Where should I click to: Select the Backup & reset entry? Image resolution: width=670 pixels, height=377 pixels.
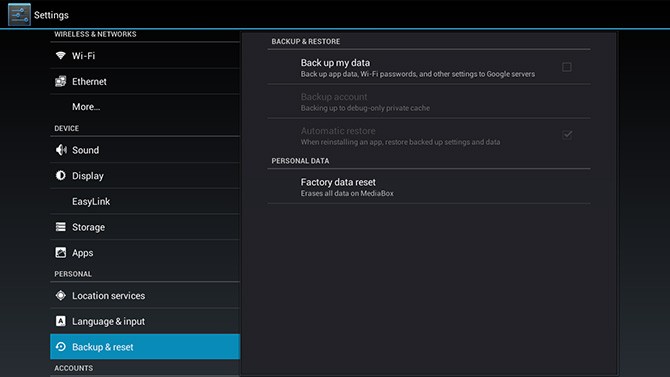click(x=145, y=347)
